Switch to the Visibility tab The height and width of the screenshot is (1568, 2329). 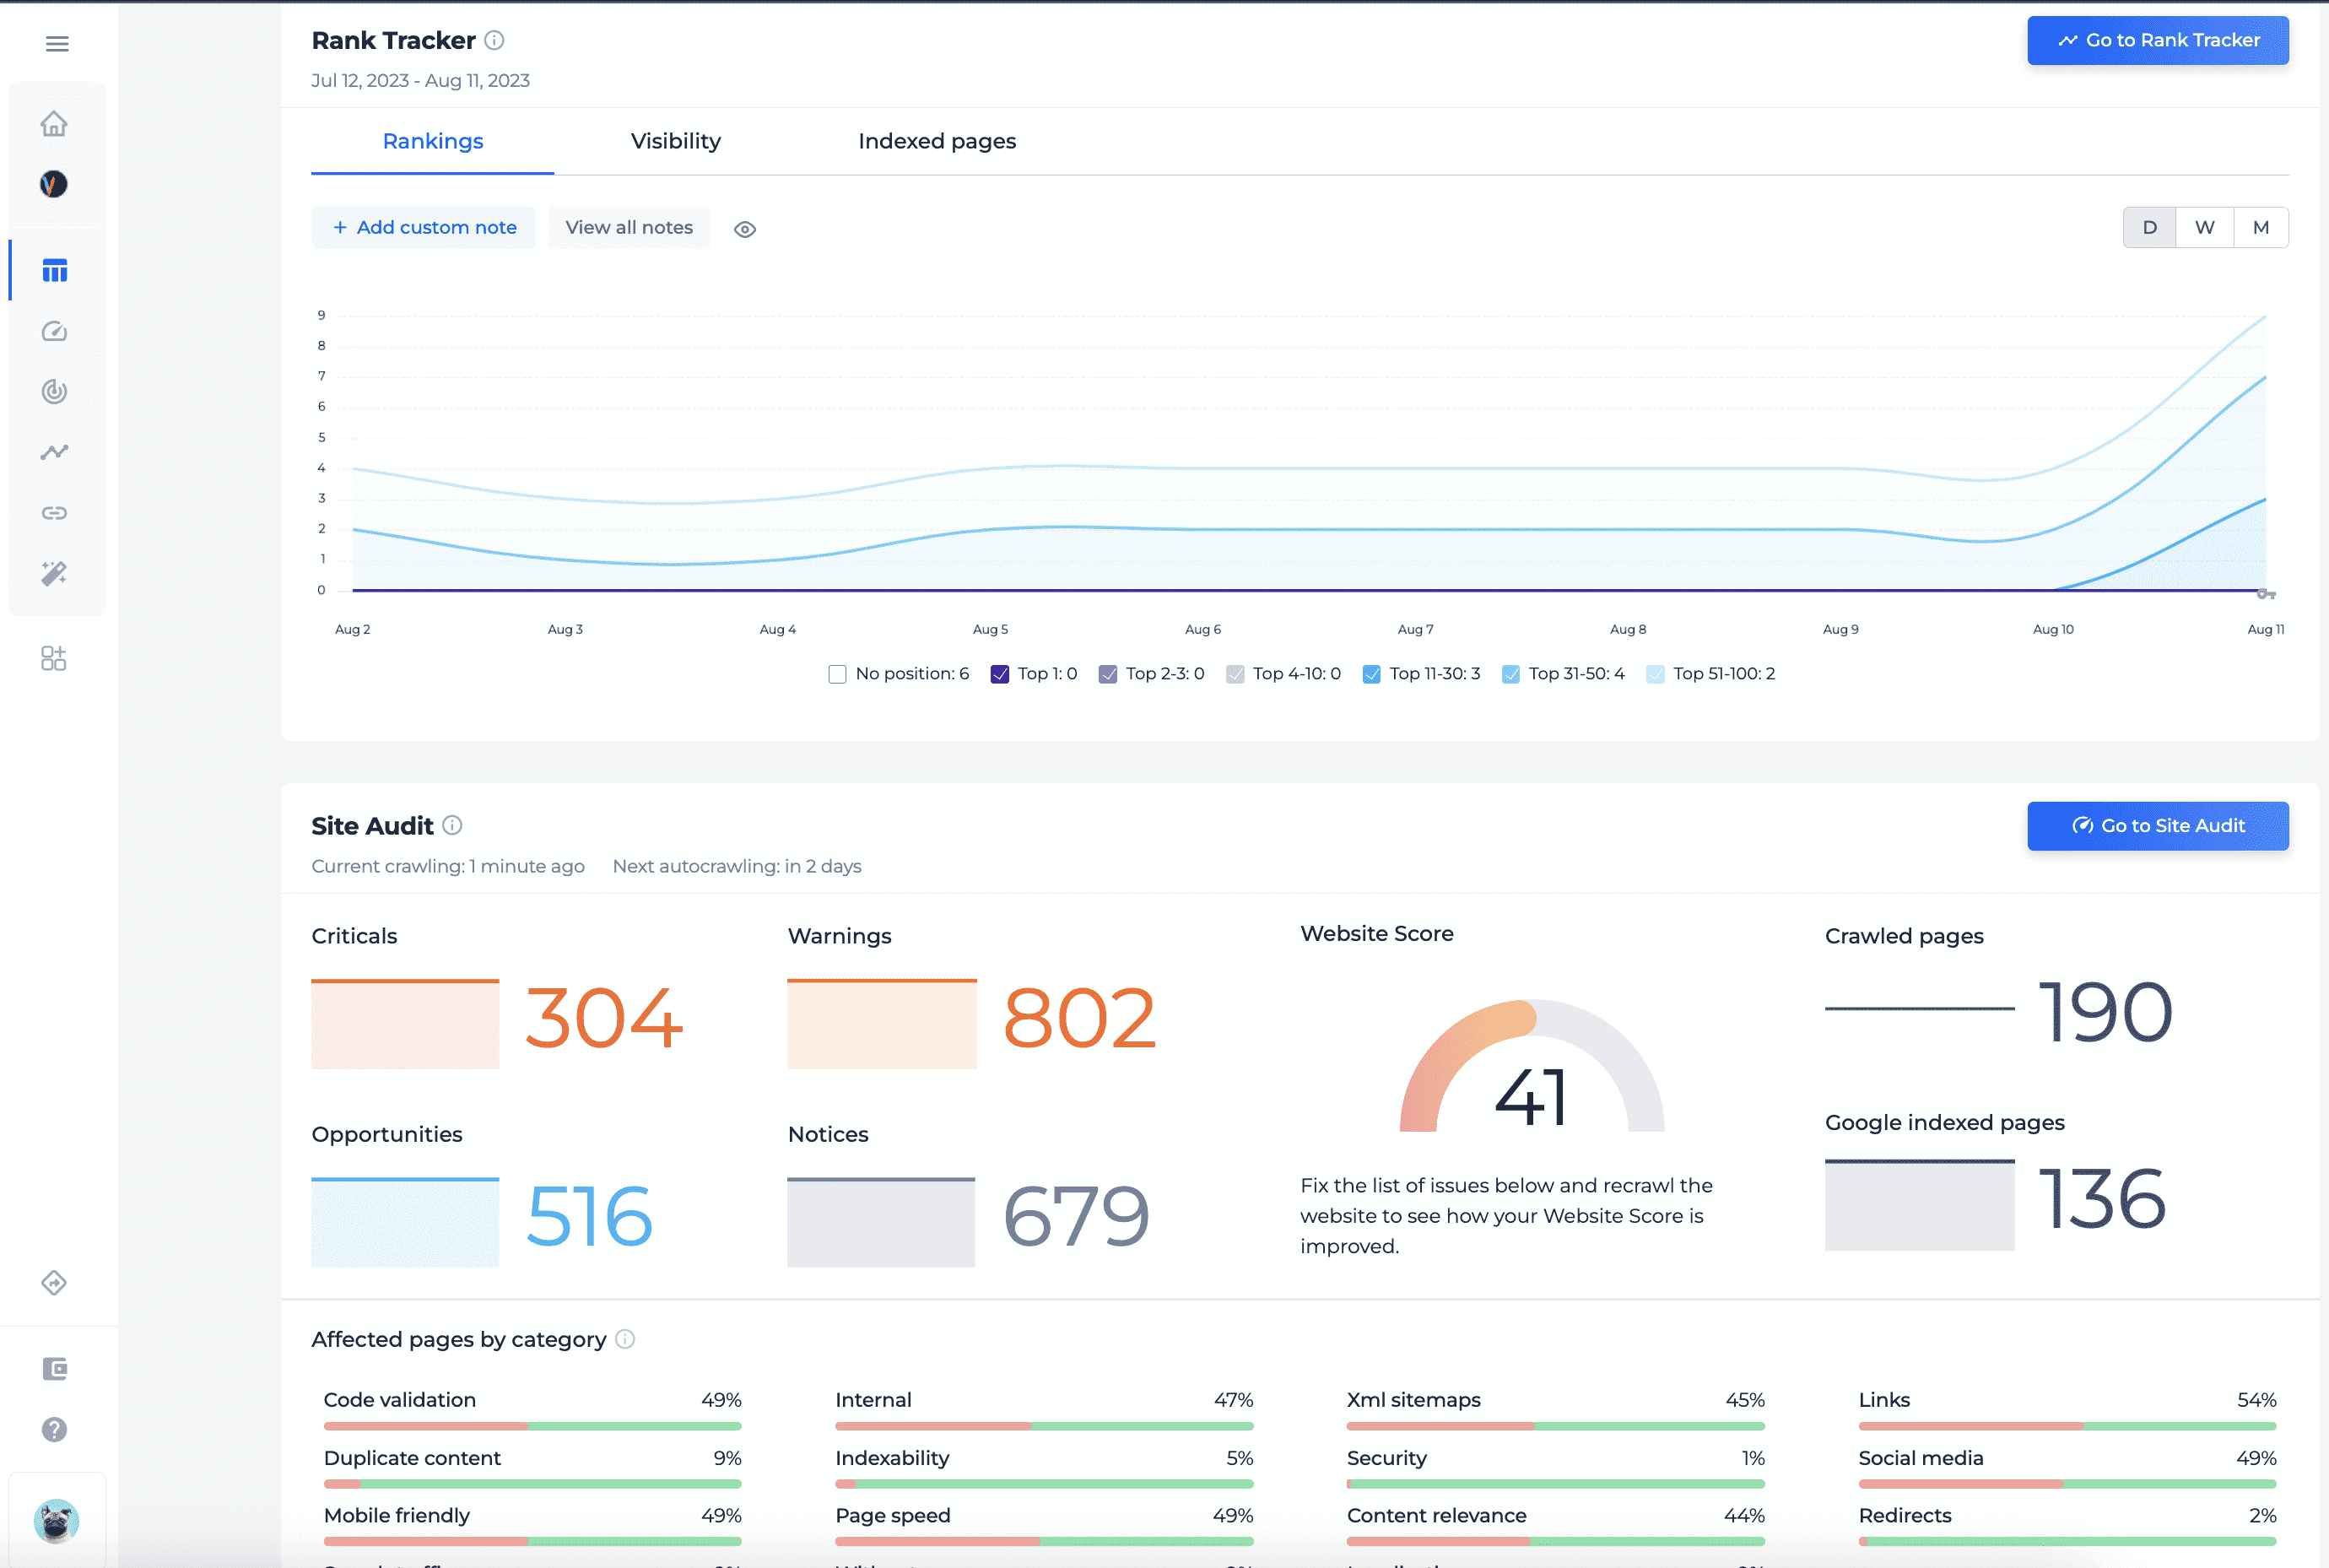(675, 140)
